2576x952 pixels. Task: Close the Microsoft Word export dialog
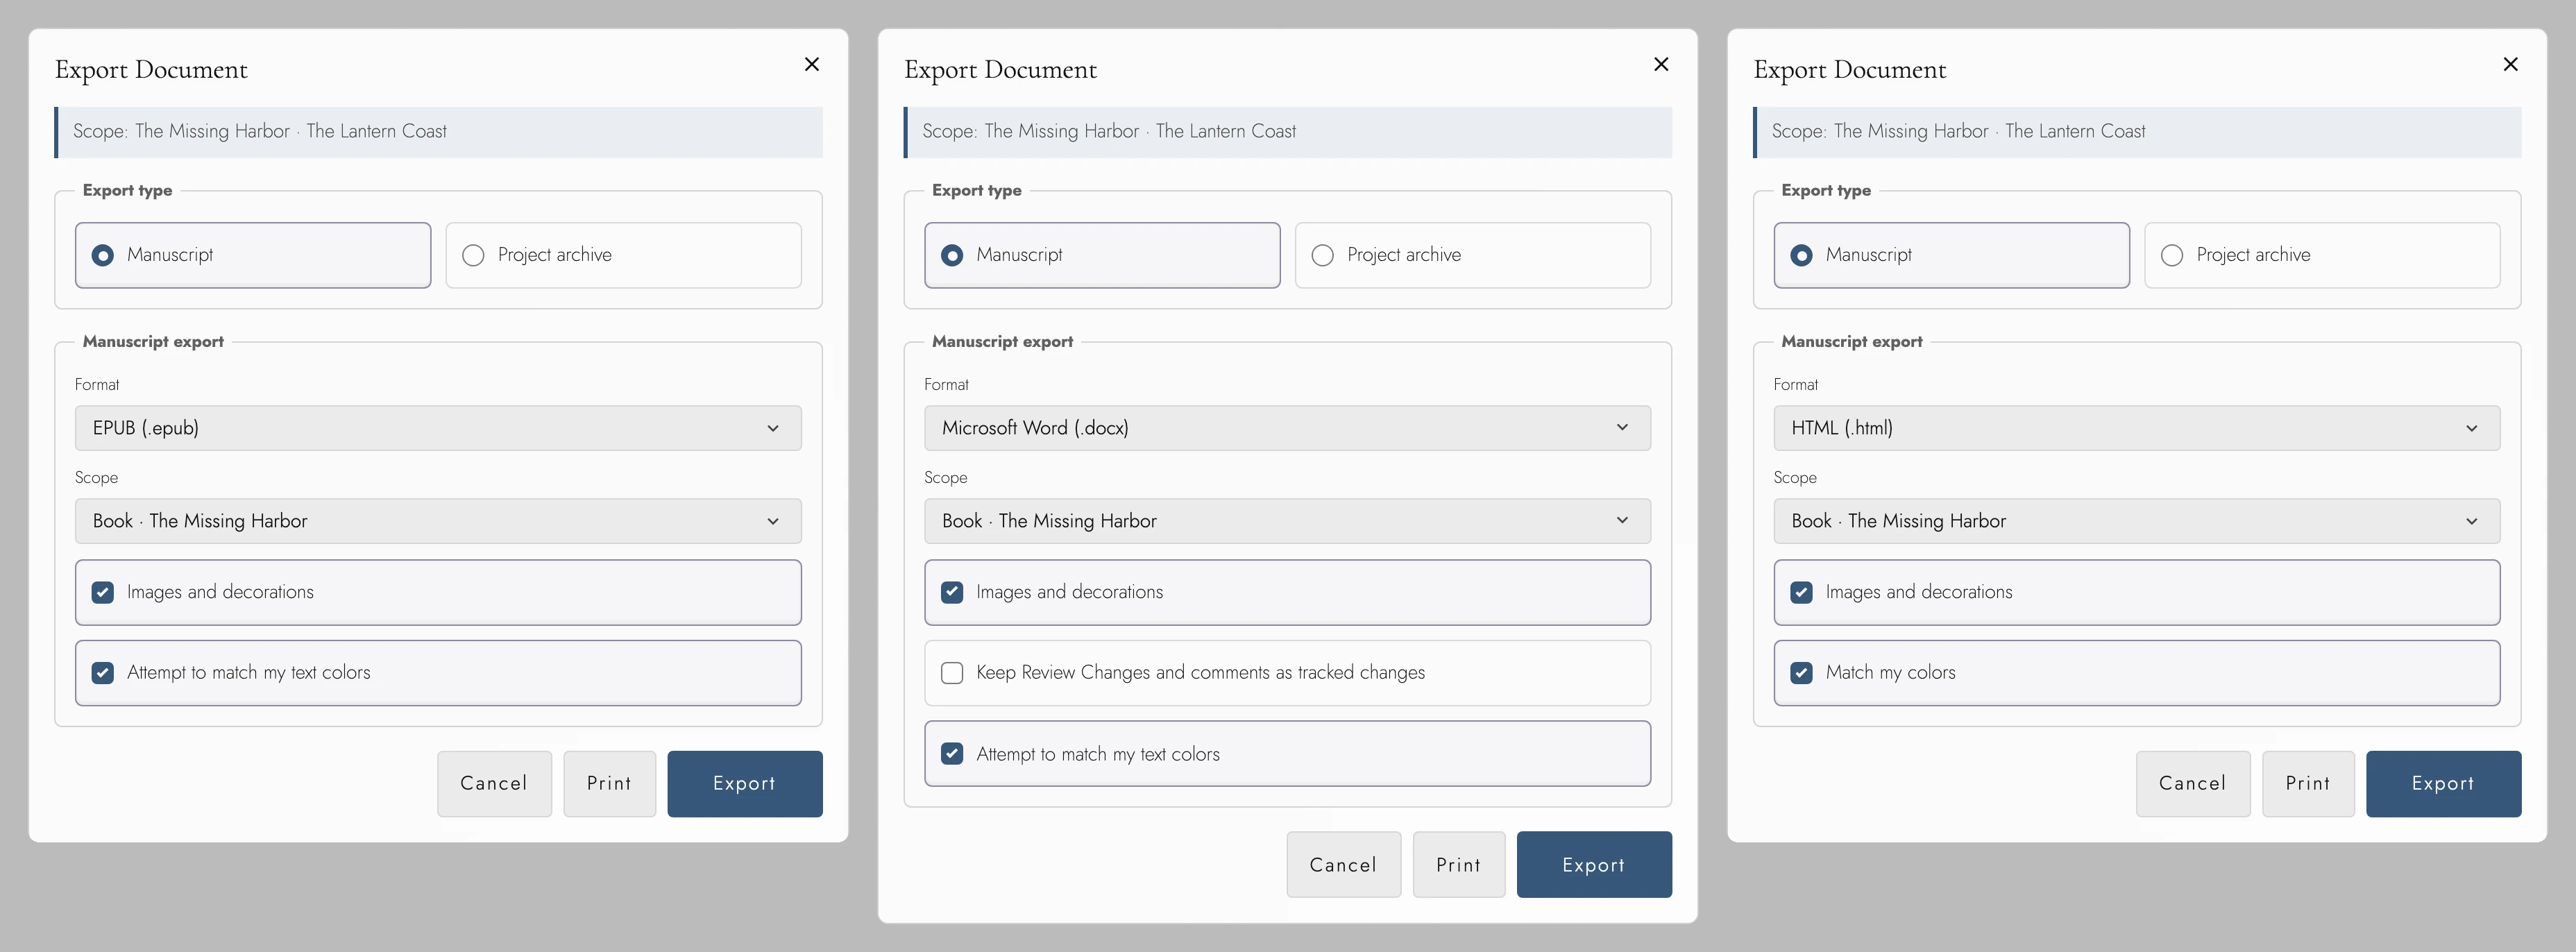click(1661, 64)
